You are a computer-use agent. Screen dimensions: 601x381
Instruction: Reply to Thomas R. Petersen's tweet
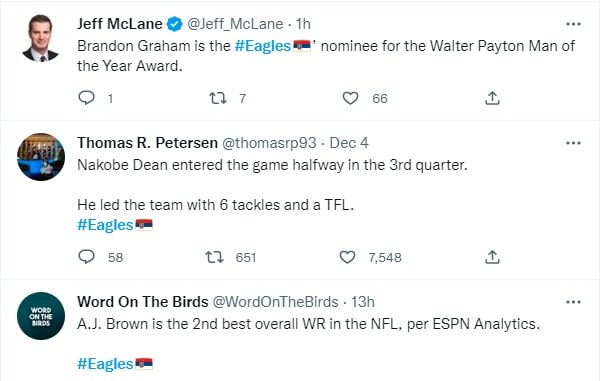[x=86, y=257]
